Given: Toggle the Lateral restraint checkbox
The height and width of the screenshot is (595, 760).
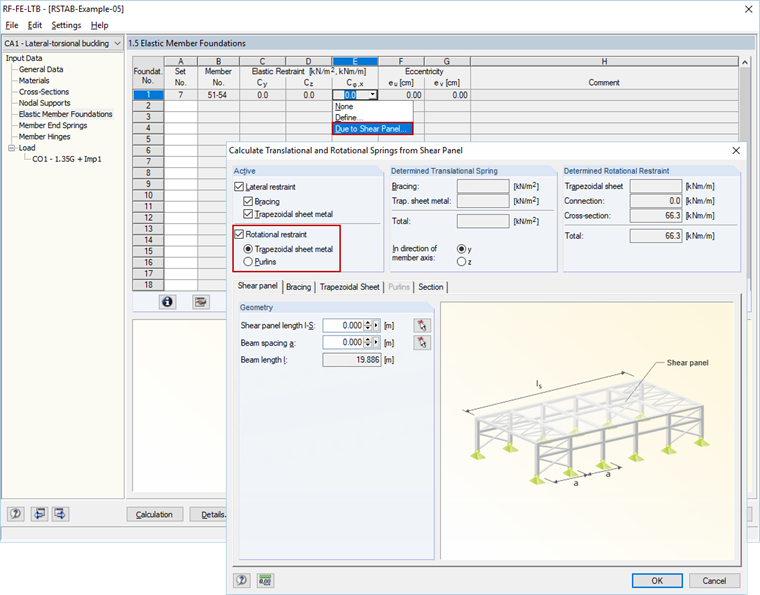Looking at the screenshot, I should pyautogui.click(x=239, y=187).
